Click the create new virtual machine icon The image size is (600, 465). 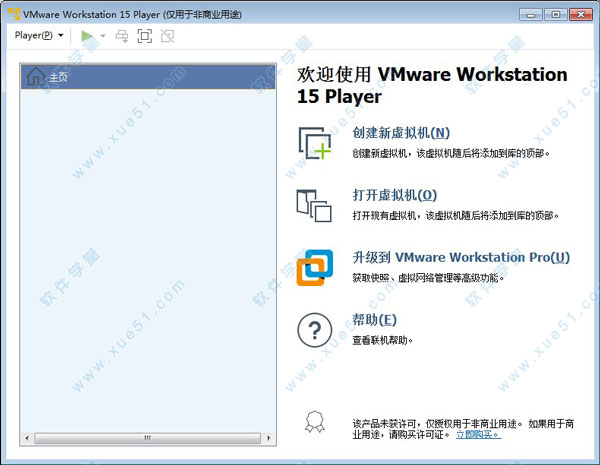click(315, 143)
